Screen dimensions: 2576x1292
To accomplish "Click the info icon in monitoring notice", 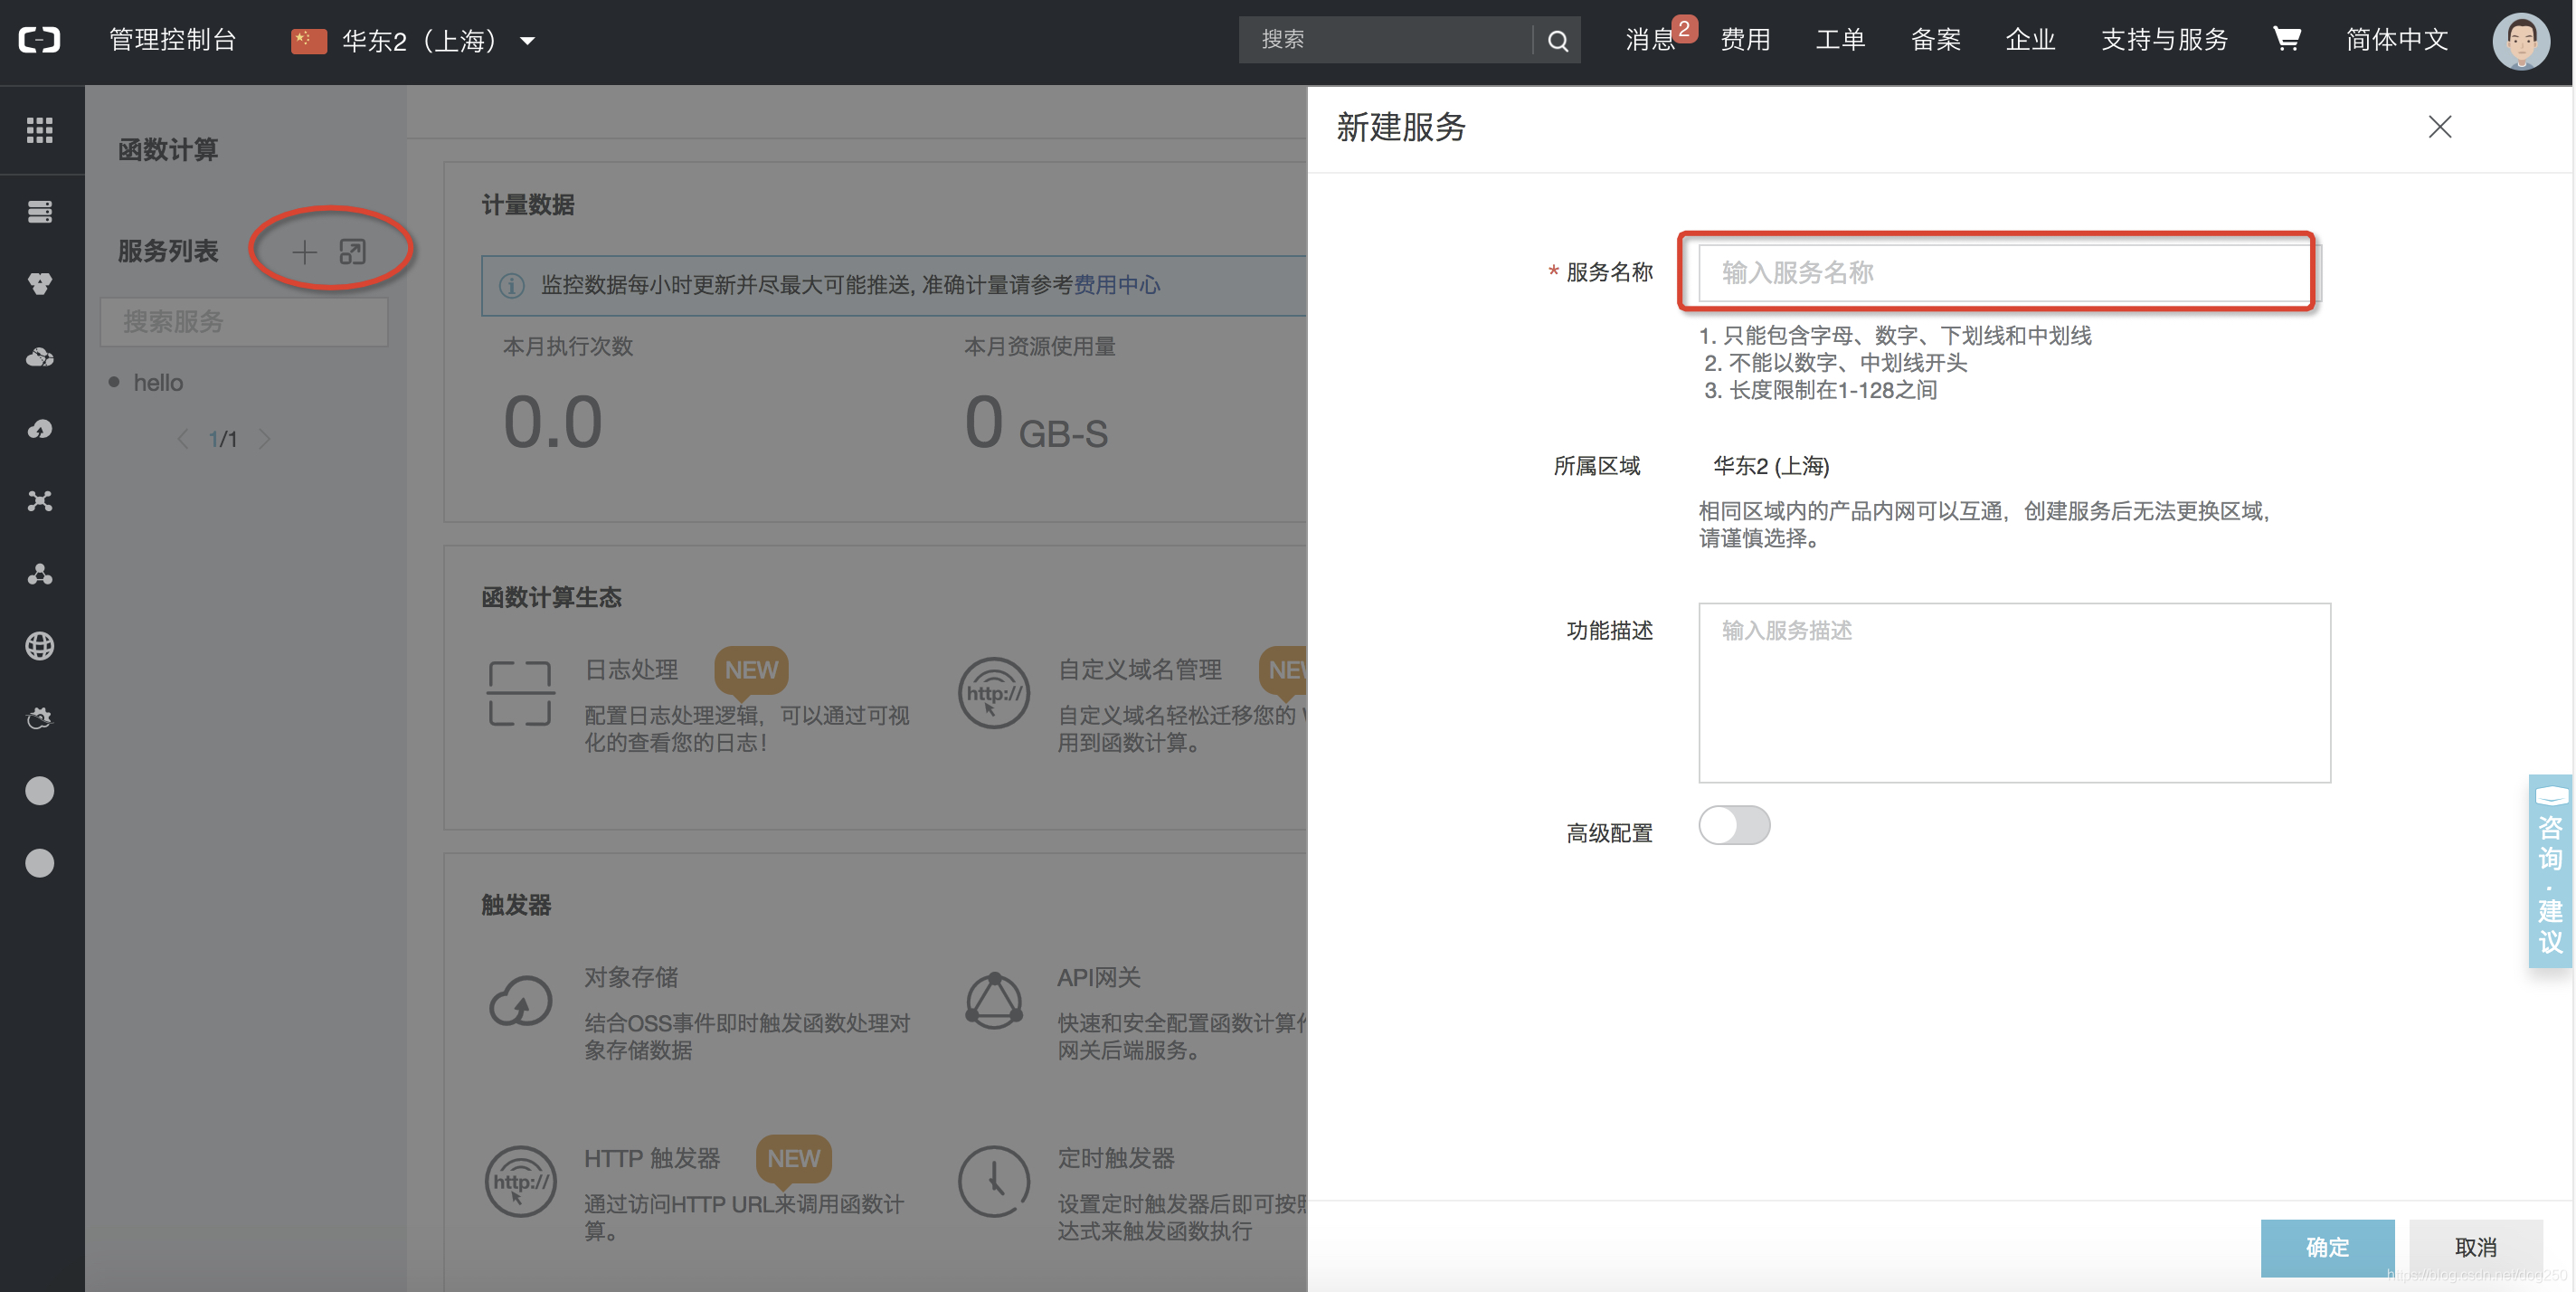I will [x=512, y=286].
